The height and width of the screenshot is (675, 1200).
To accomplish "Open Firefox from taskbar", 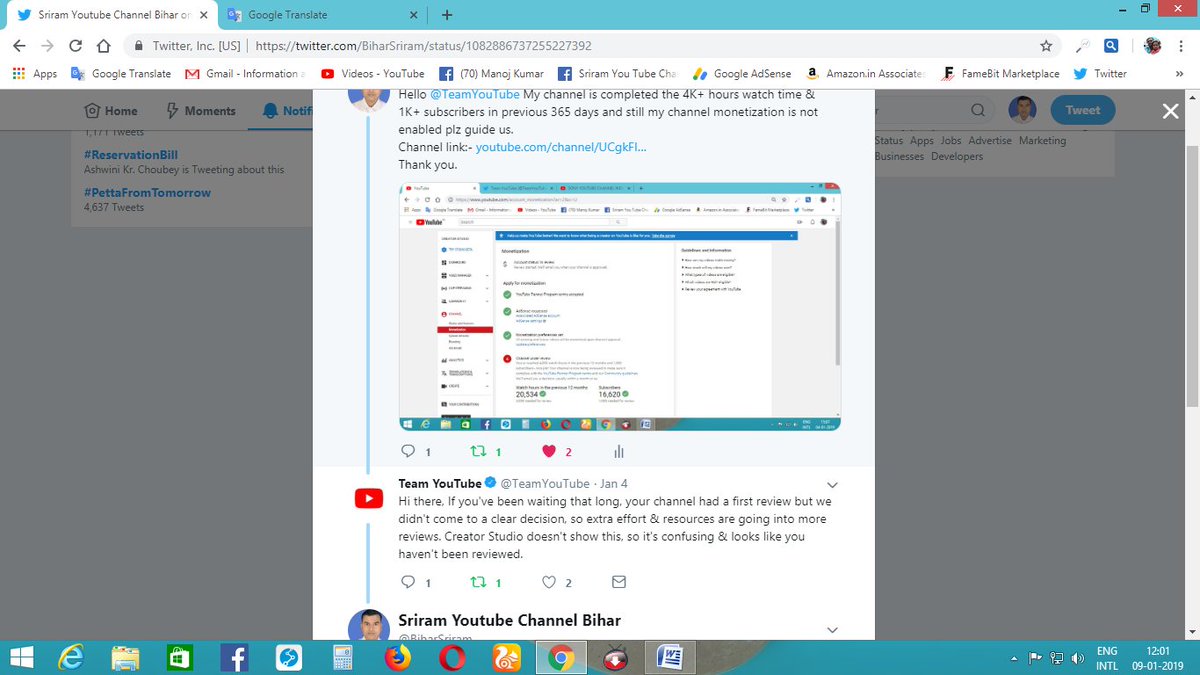I will (398, 657).
